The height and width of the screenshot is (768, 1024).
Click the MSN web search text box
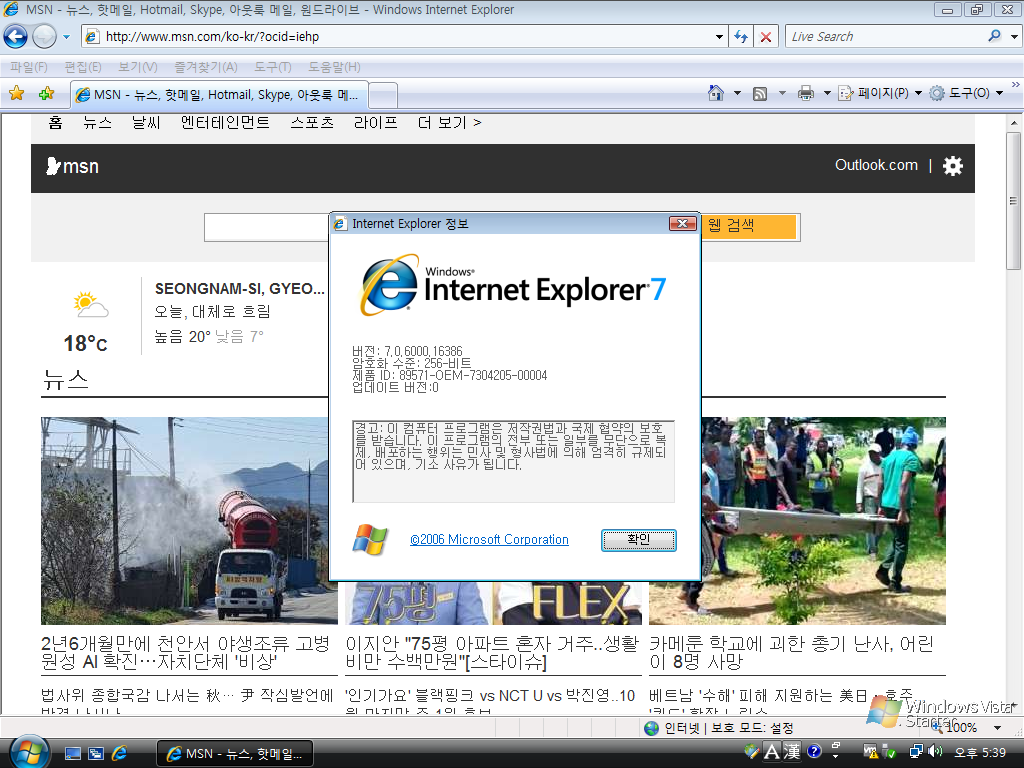point(266,227)
